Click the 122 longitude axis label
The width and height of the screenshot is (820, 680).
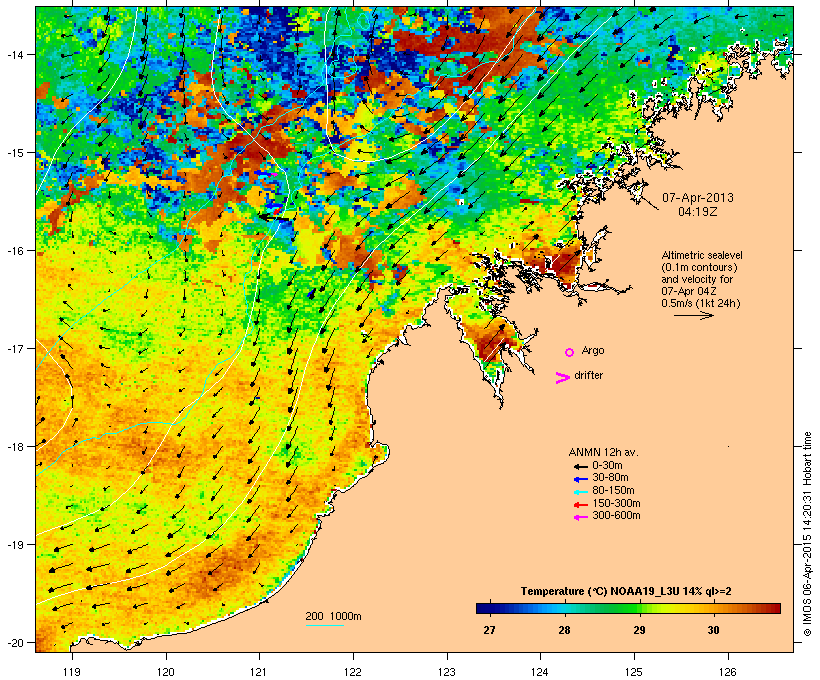[353, 672]
